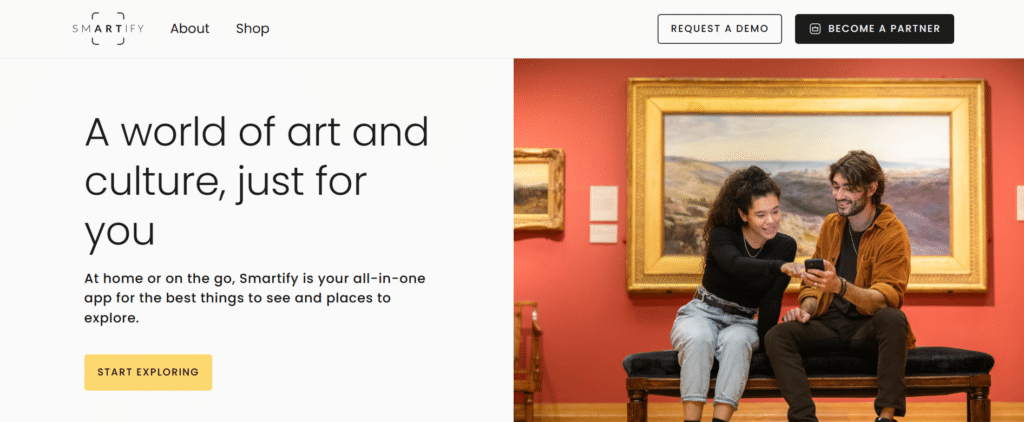Click the large gold-framed landscape painting
The height and width of the screenshot is (422, 1024).
[x=807, y=185]
